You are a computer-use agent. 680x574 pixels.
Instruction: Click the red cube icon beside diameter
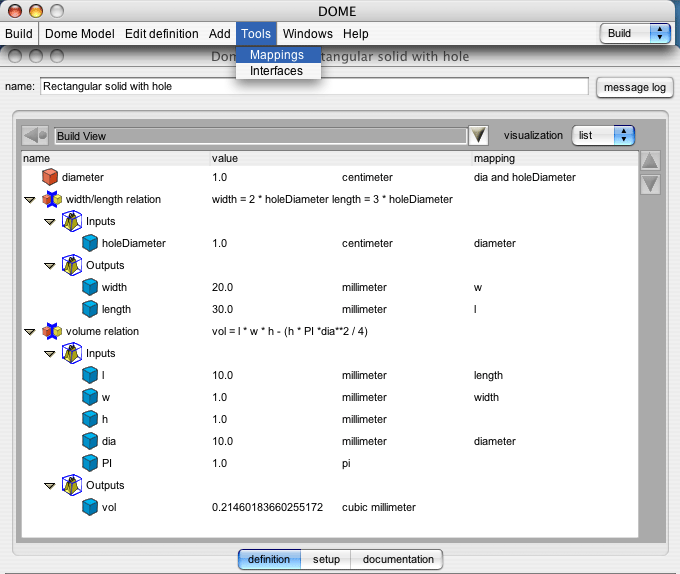[50, 177]
